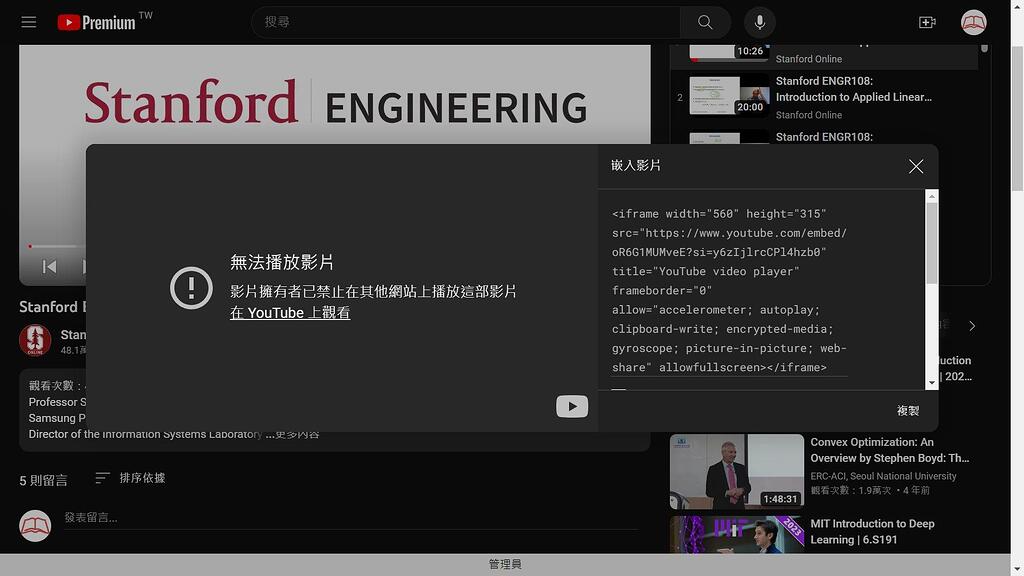Click the search magnifier icon
Viewport: 1024px width, 576px height.
click(x=704, y=21)
